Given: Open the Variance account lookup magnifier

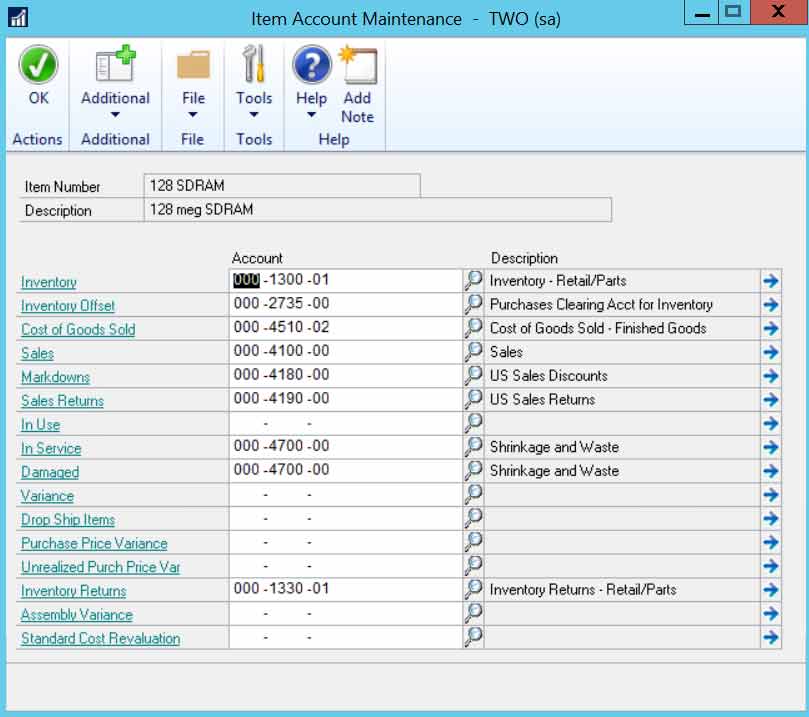Looking at the screenshot, I should [473, 494].
